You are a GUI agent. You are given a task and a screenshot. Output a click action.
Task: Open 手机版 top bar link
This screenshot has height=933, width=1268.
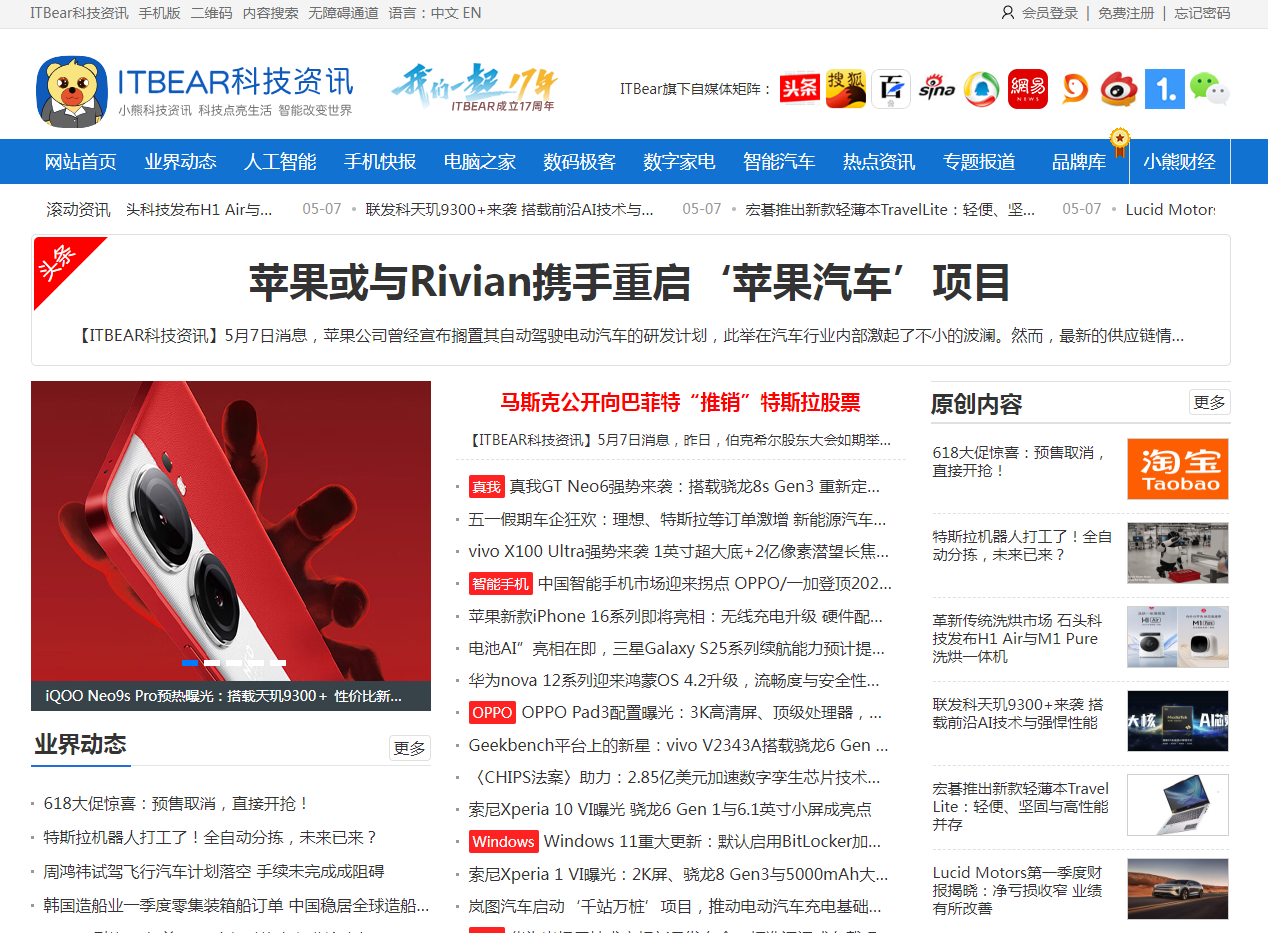[x=160, y=13]
